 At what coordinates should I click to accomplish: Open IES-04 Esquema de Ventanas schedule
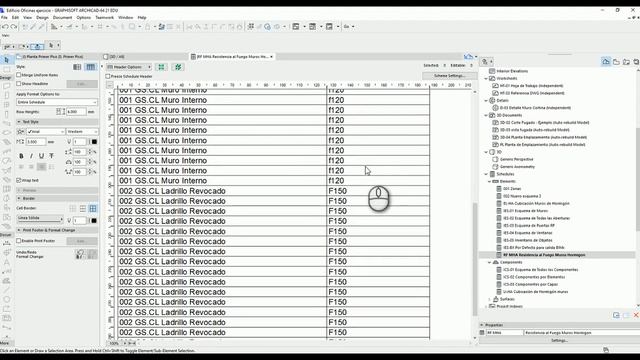(527, 233)
